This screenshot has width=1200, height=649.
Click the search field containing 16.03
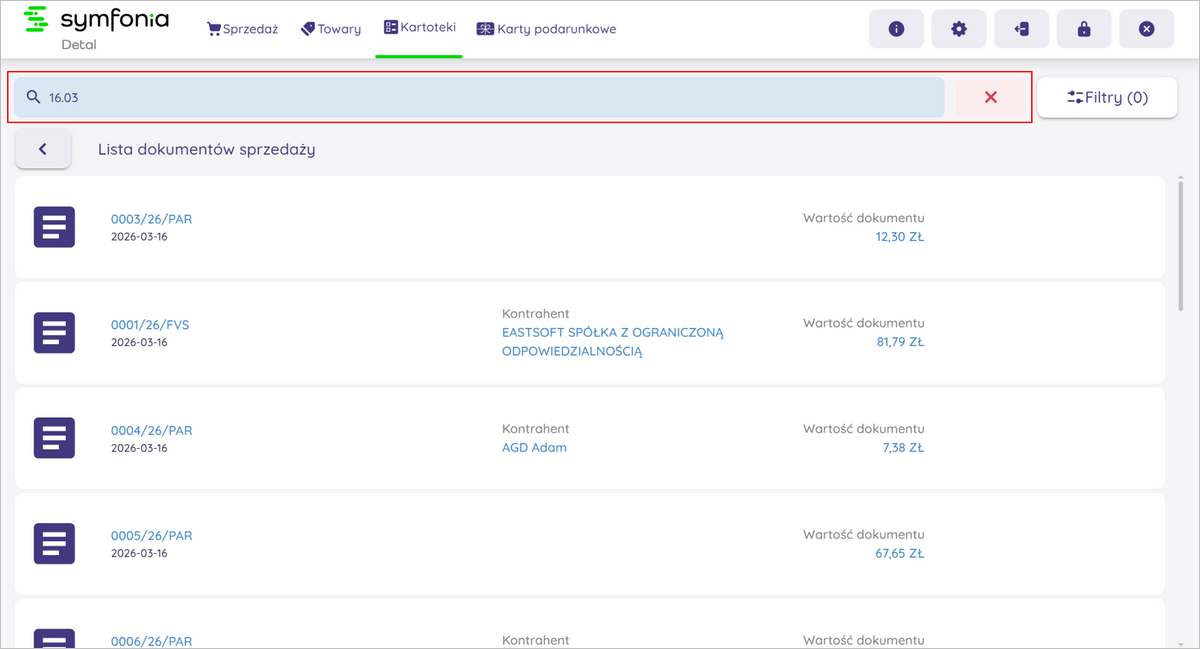480,98
